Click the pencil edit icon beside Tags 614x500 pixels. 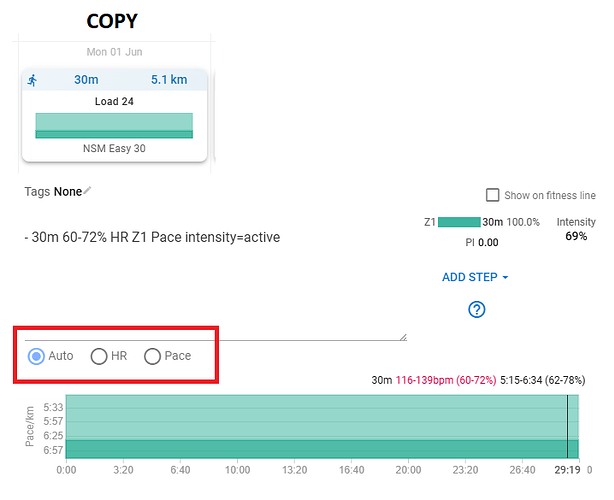88,190
